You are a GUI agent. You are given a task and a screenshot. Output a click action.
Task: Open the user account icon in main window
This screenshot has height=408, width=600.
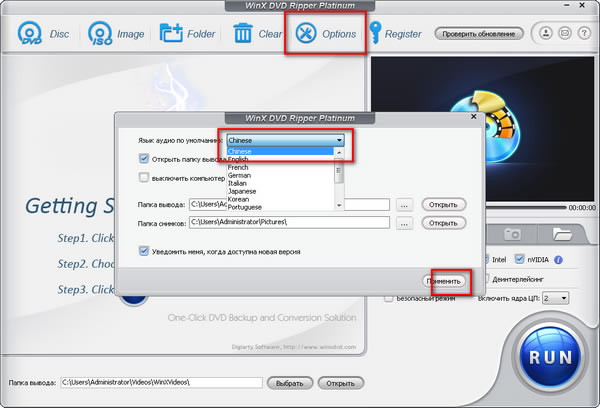tap(546, 33)
